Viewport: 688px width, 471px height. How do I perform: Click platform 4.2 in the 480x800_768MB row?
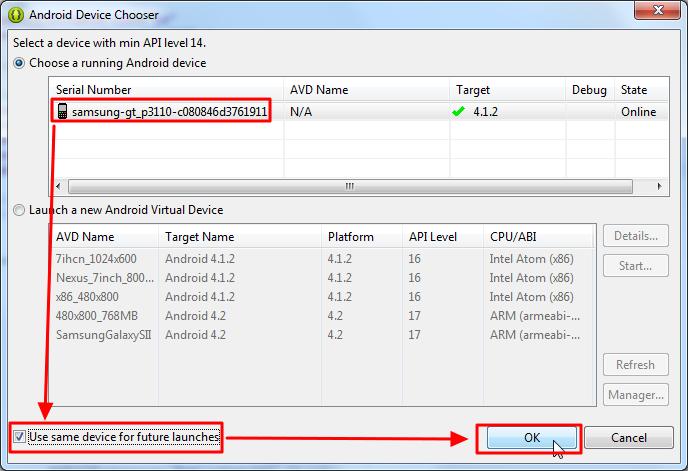[x=335, y=316]
